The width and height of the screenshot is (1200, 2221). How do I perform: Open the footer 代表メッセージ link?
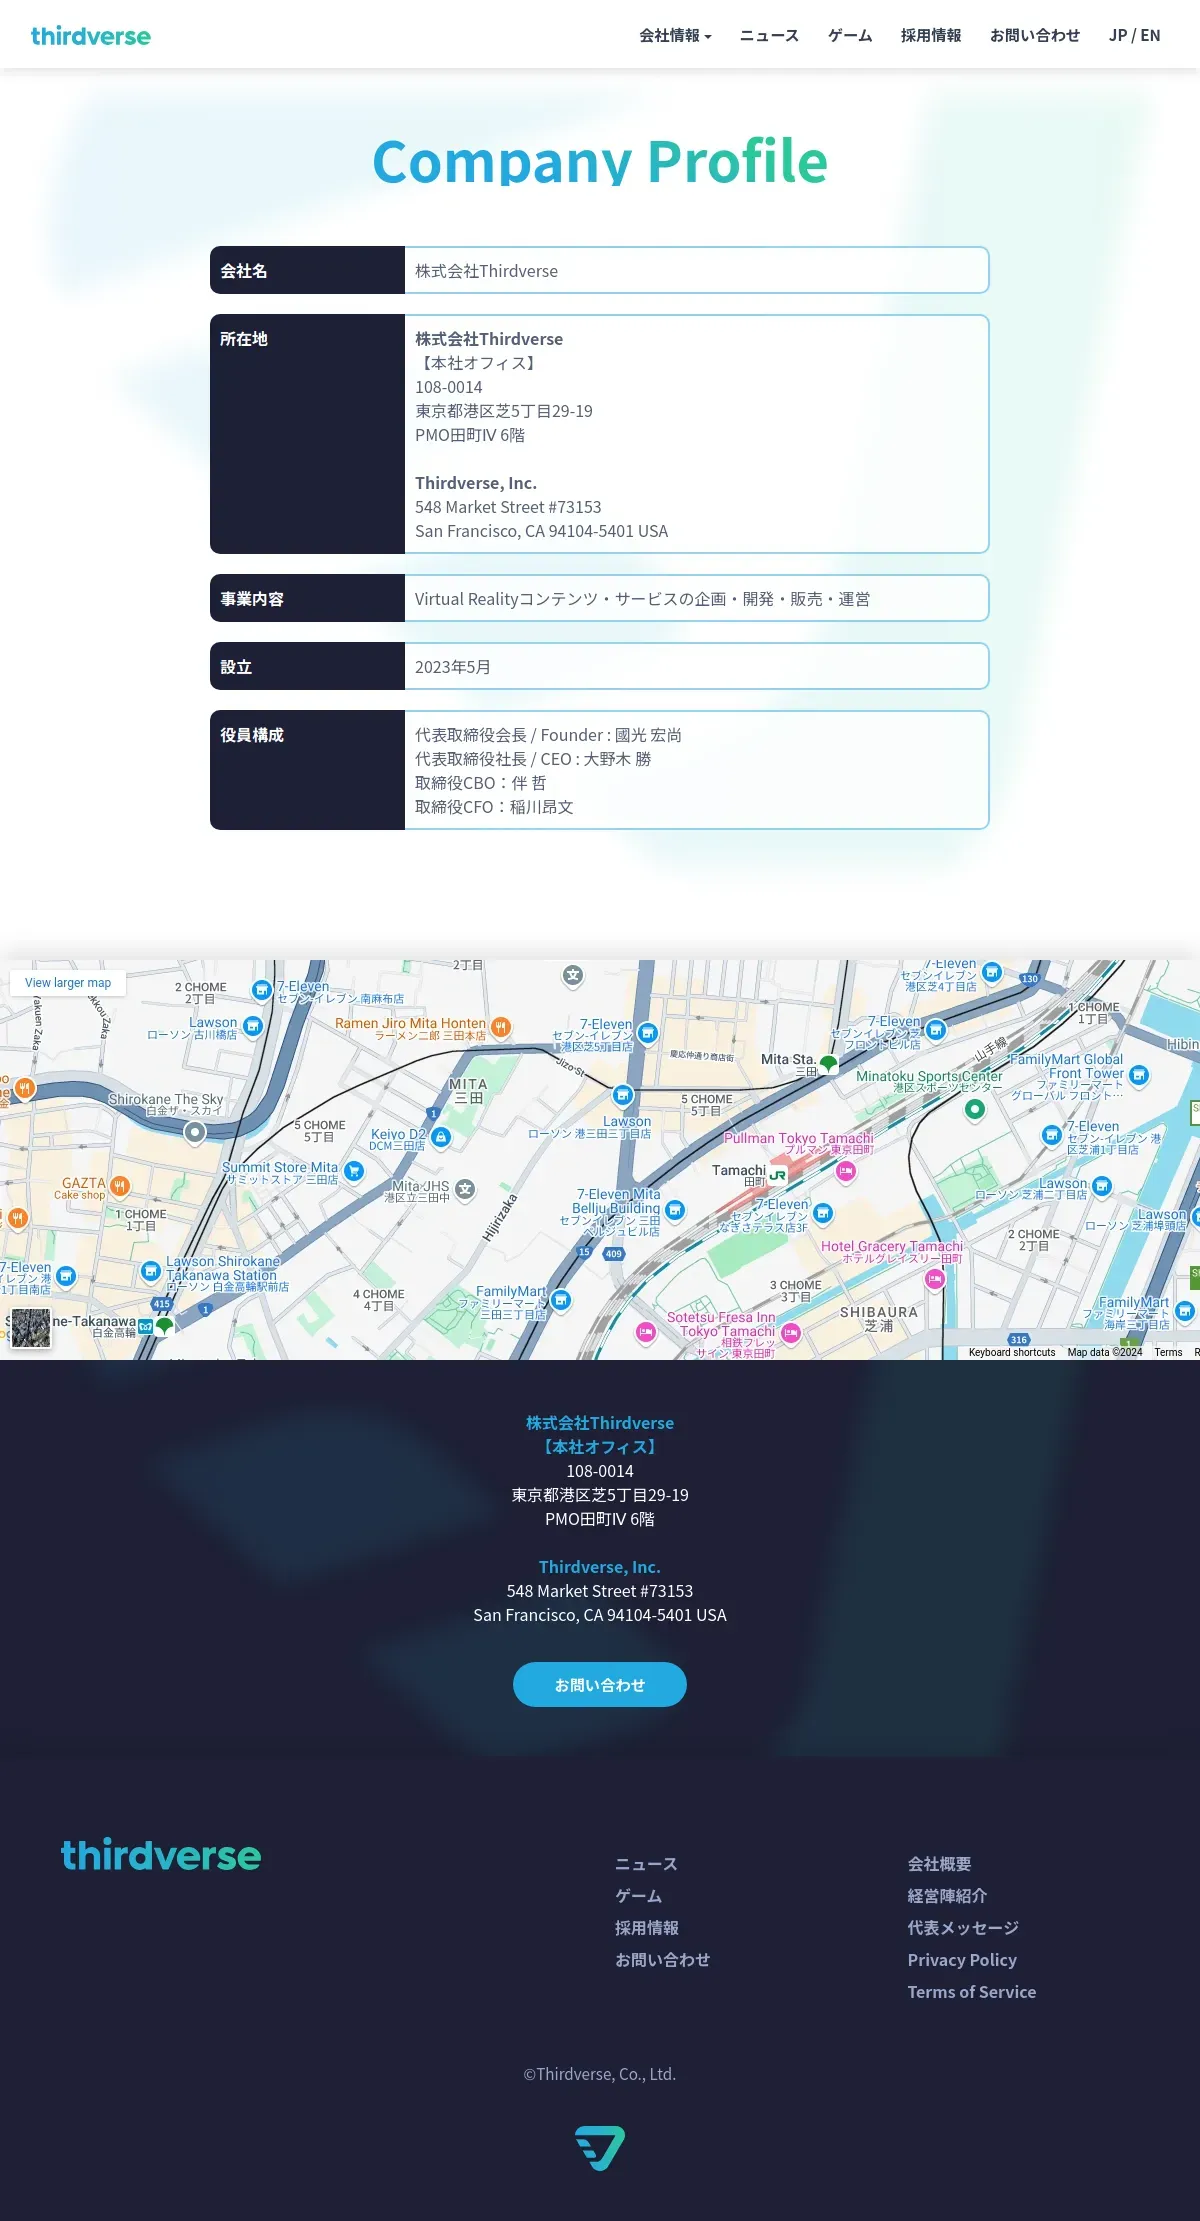963,1928
